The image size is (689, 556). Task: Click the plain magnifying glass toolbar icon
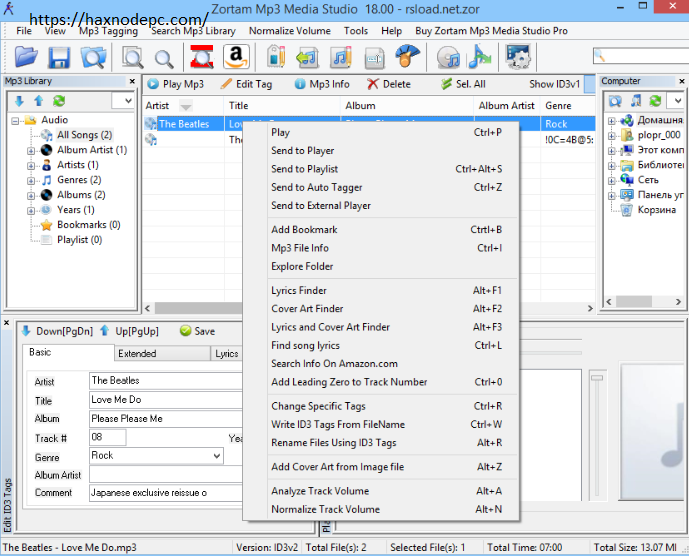(x=164, y=58)
